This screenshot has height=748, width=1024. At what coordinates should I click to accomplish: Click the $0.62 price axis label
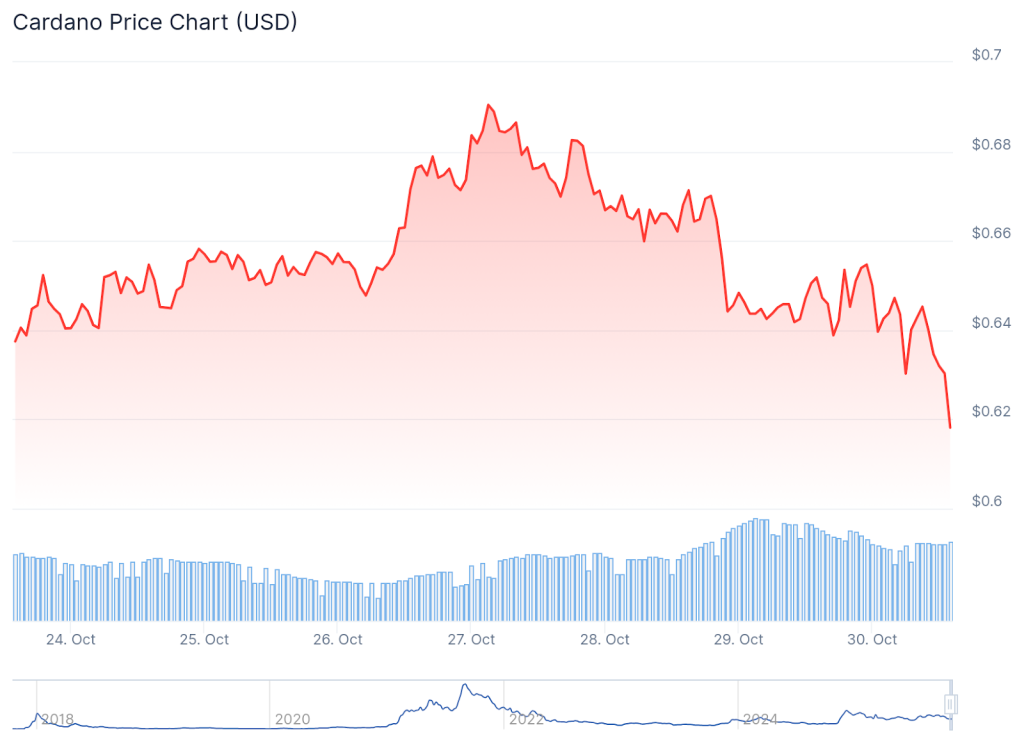tap(991, 411)
